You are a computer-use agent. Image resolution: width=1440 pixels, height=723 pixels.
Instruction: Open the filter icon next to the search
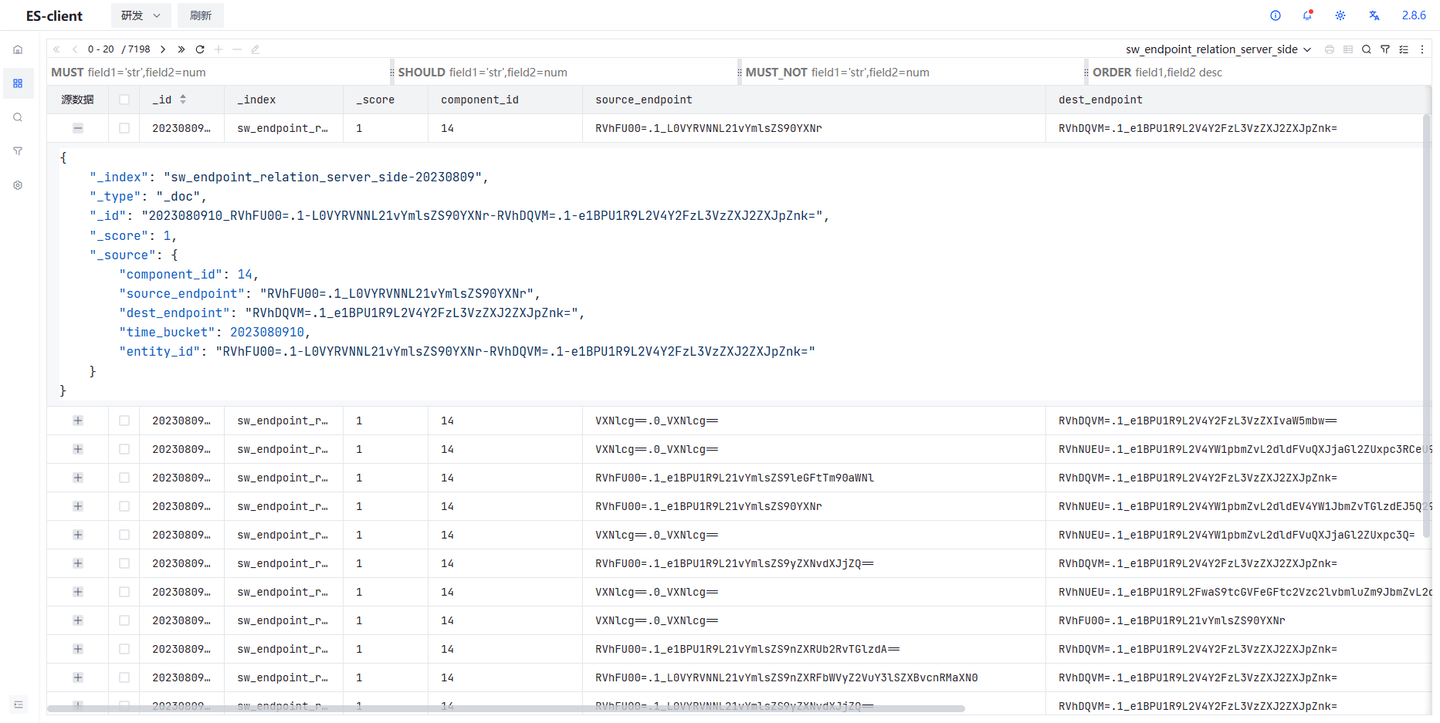click(1385, 49)
